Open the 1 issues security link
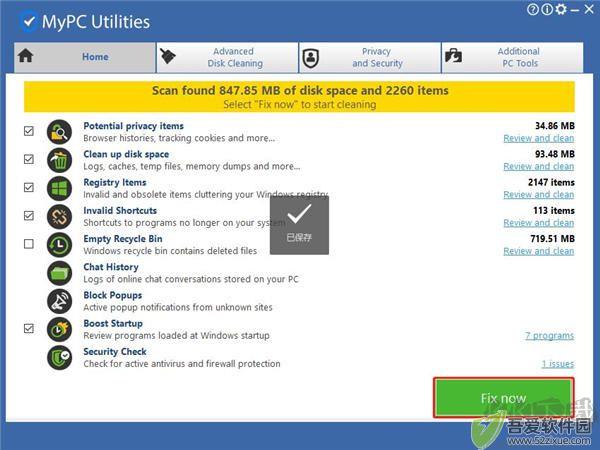Screen dimensions: 600x450 click(x=558, y=364)
